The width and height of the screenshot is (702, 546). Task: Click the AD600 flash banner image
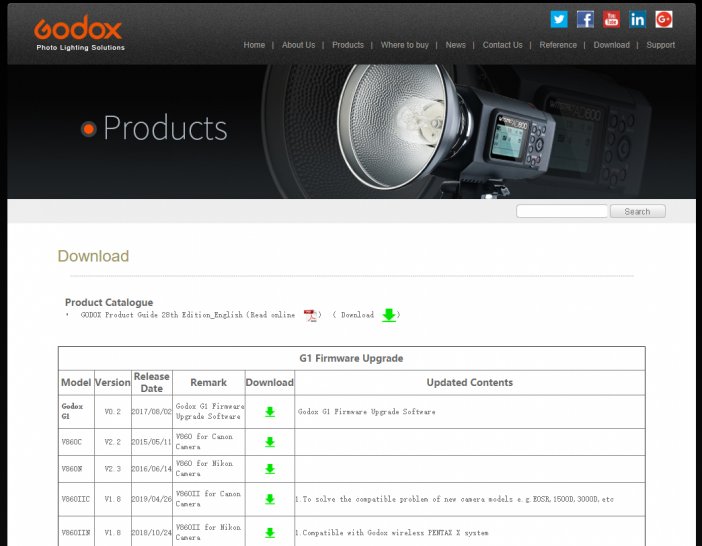point(351,132)
